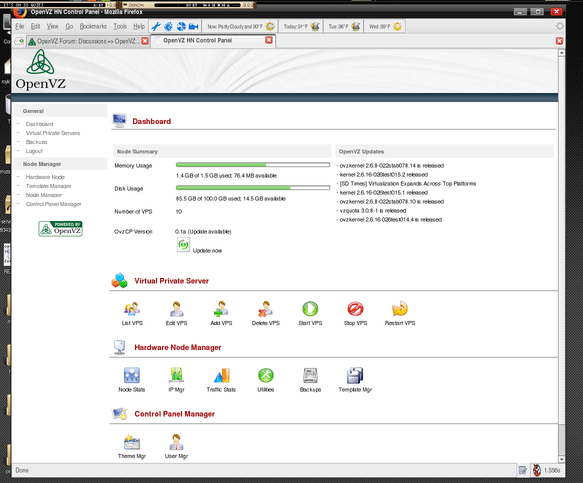Screen dimensions: 583x483
Task: Open the Theme Mgr icon
Action: pyautogui.click(x=132, y=442)
